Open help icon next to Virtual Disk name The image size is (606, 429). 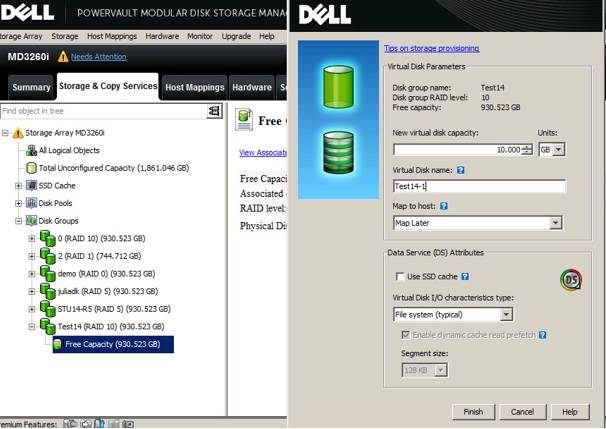(x=460, y=170)
